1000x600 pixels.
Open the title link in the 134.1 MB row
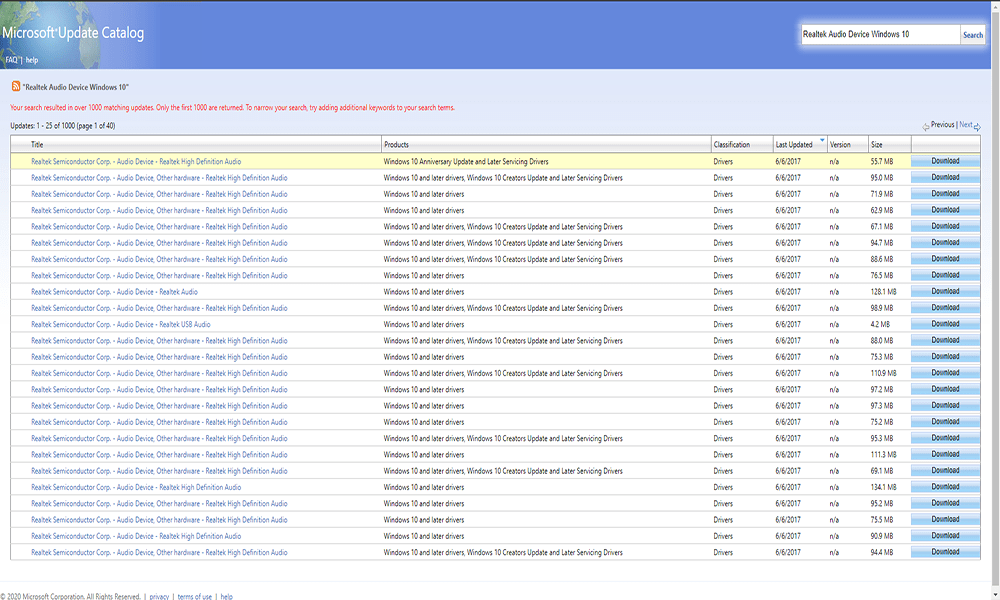pyautogui.click(x=136, y=488)
